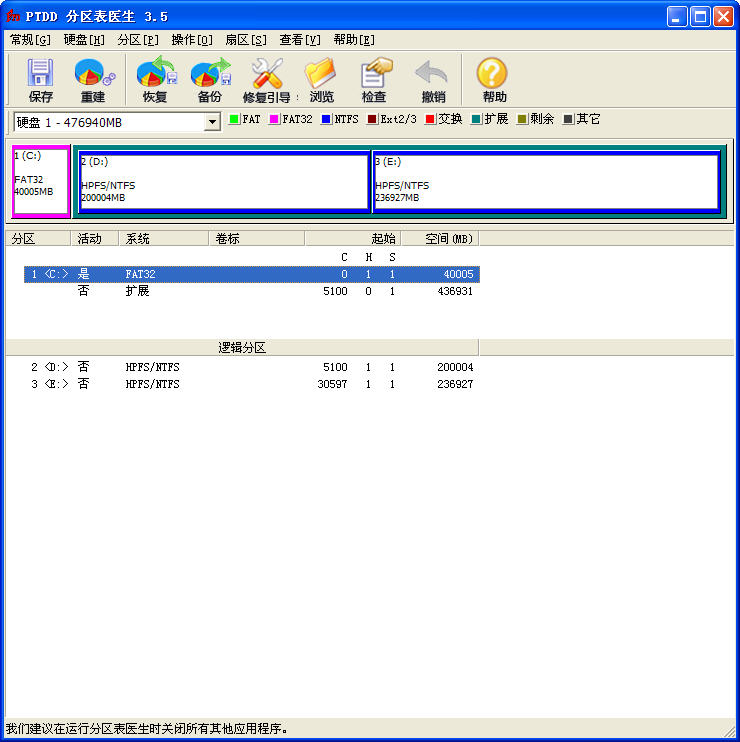The width and height of the screenshot is (740, 742).
Task: Click the 备份 (Backup) toolbar icon
Action: pyautogui.click(x=210, y=74)
